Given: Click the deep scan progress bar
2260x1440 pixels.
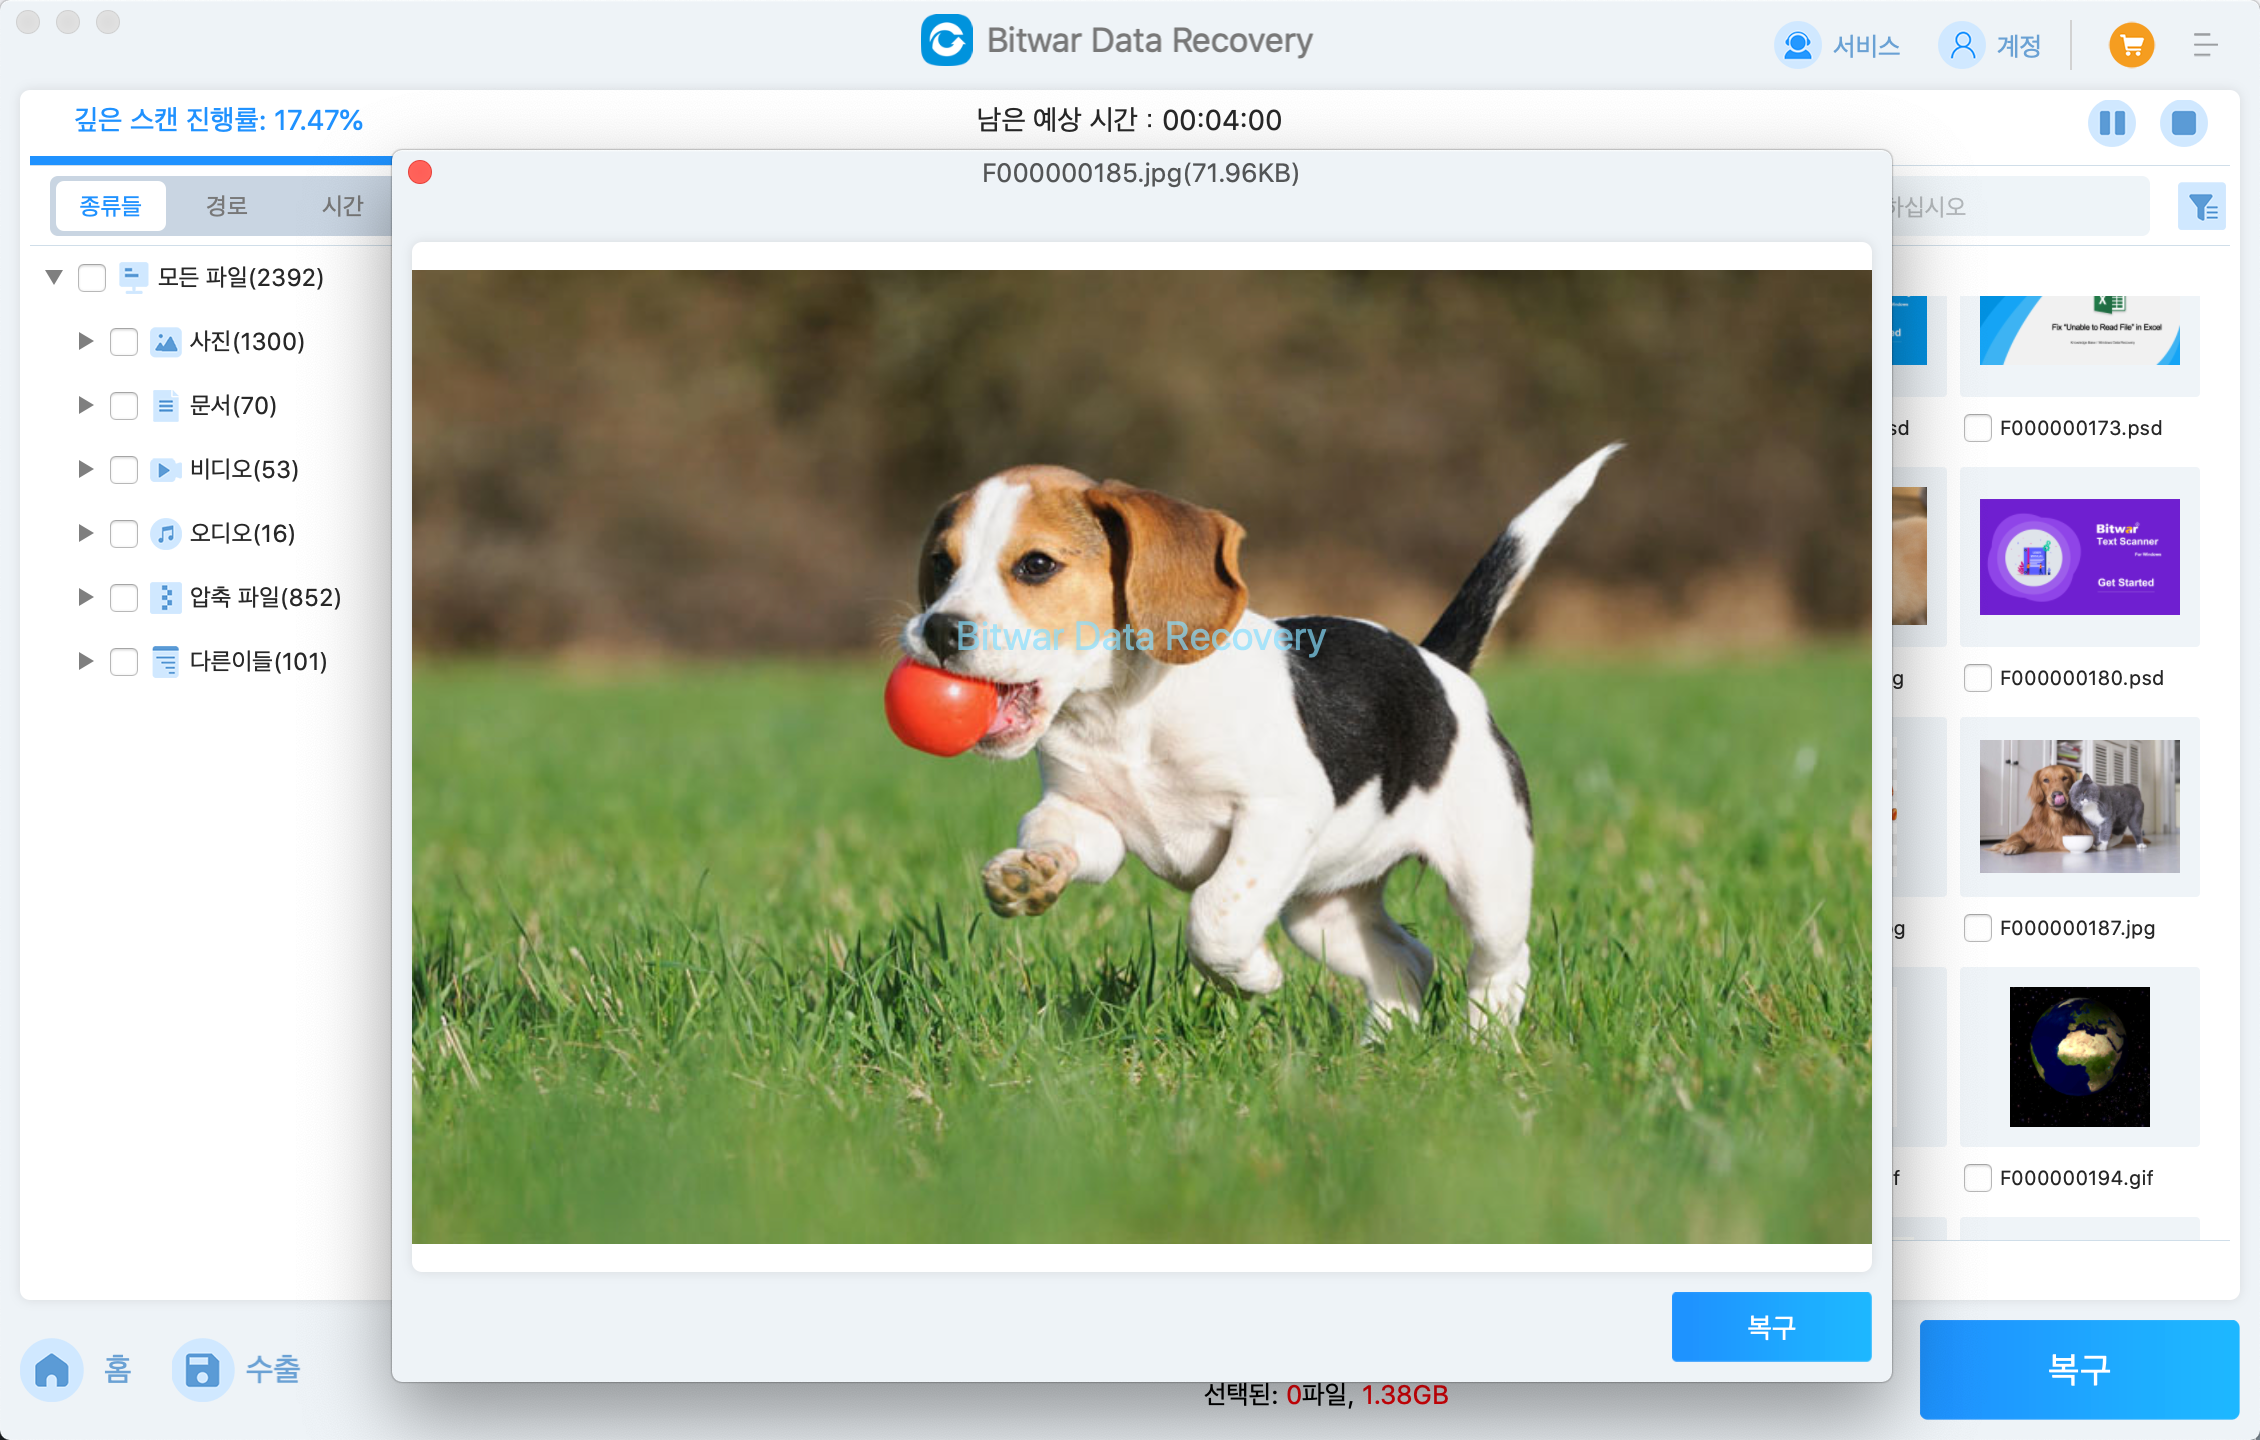Looking at the screenshot, I should tap(198, 153).
